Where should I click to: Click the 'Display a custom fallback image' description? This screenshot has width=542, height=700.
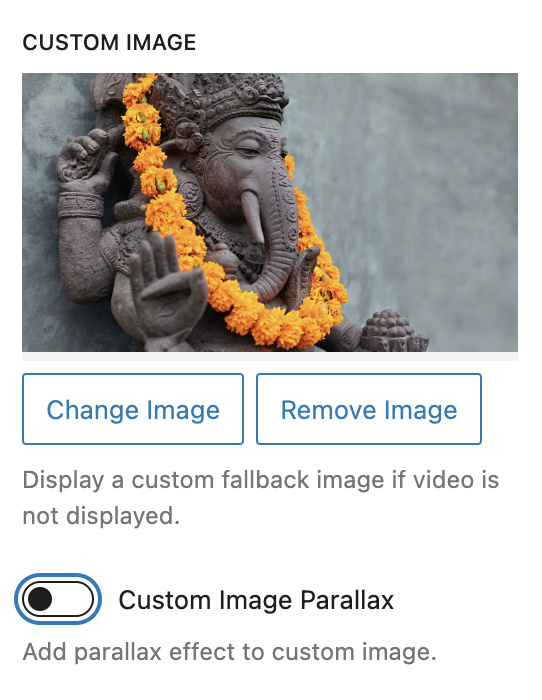click(261, 498)
